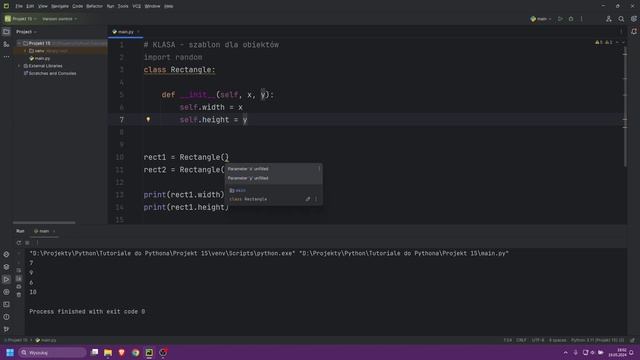This screenshot has height=360, width=640.
Task: Stop the running process in Run panel
Action: pyautogui.click(x=27, y=242)
